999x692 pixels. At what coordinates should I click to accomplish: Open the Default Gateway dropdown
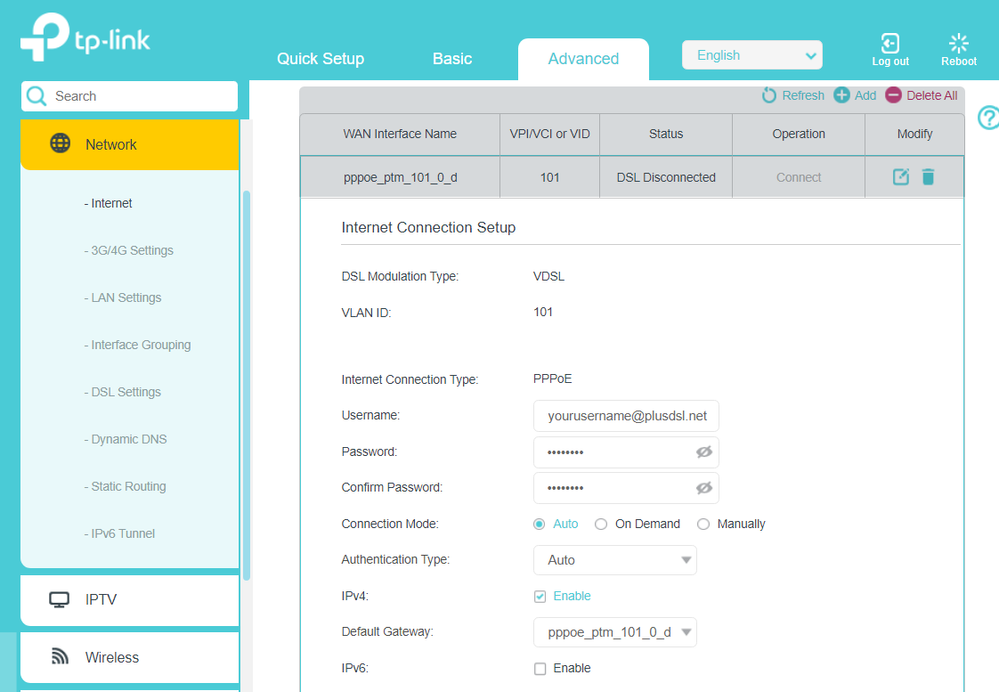point(615,632)
